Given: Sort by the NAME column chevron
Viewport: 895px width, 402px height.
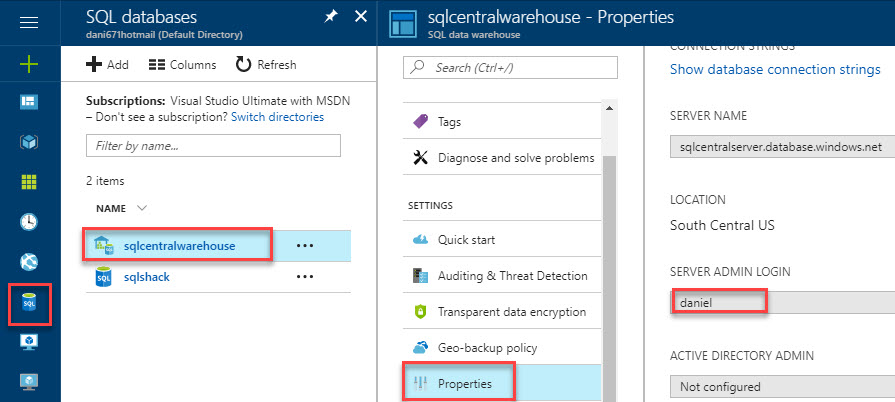Looking at the screenshot, I should tap(141, 208).
